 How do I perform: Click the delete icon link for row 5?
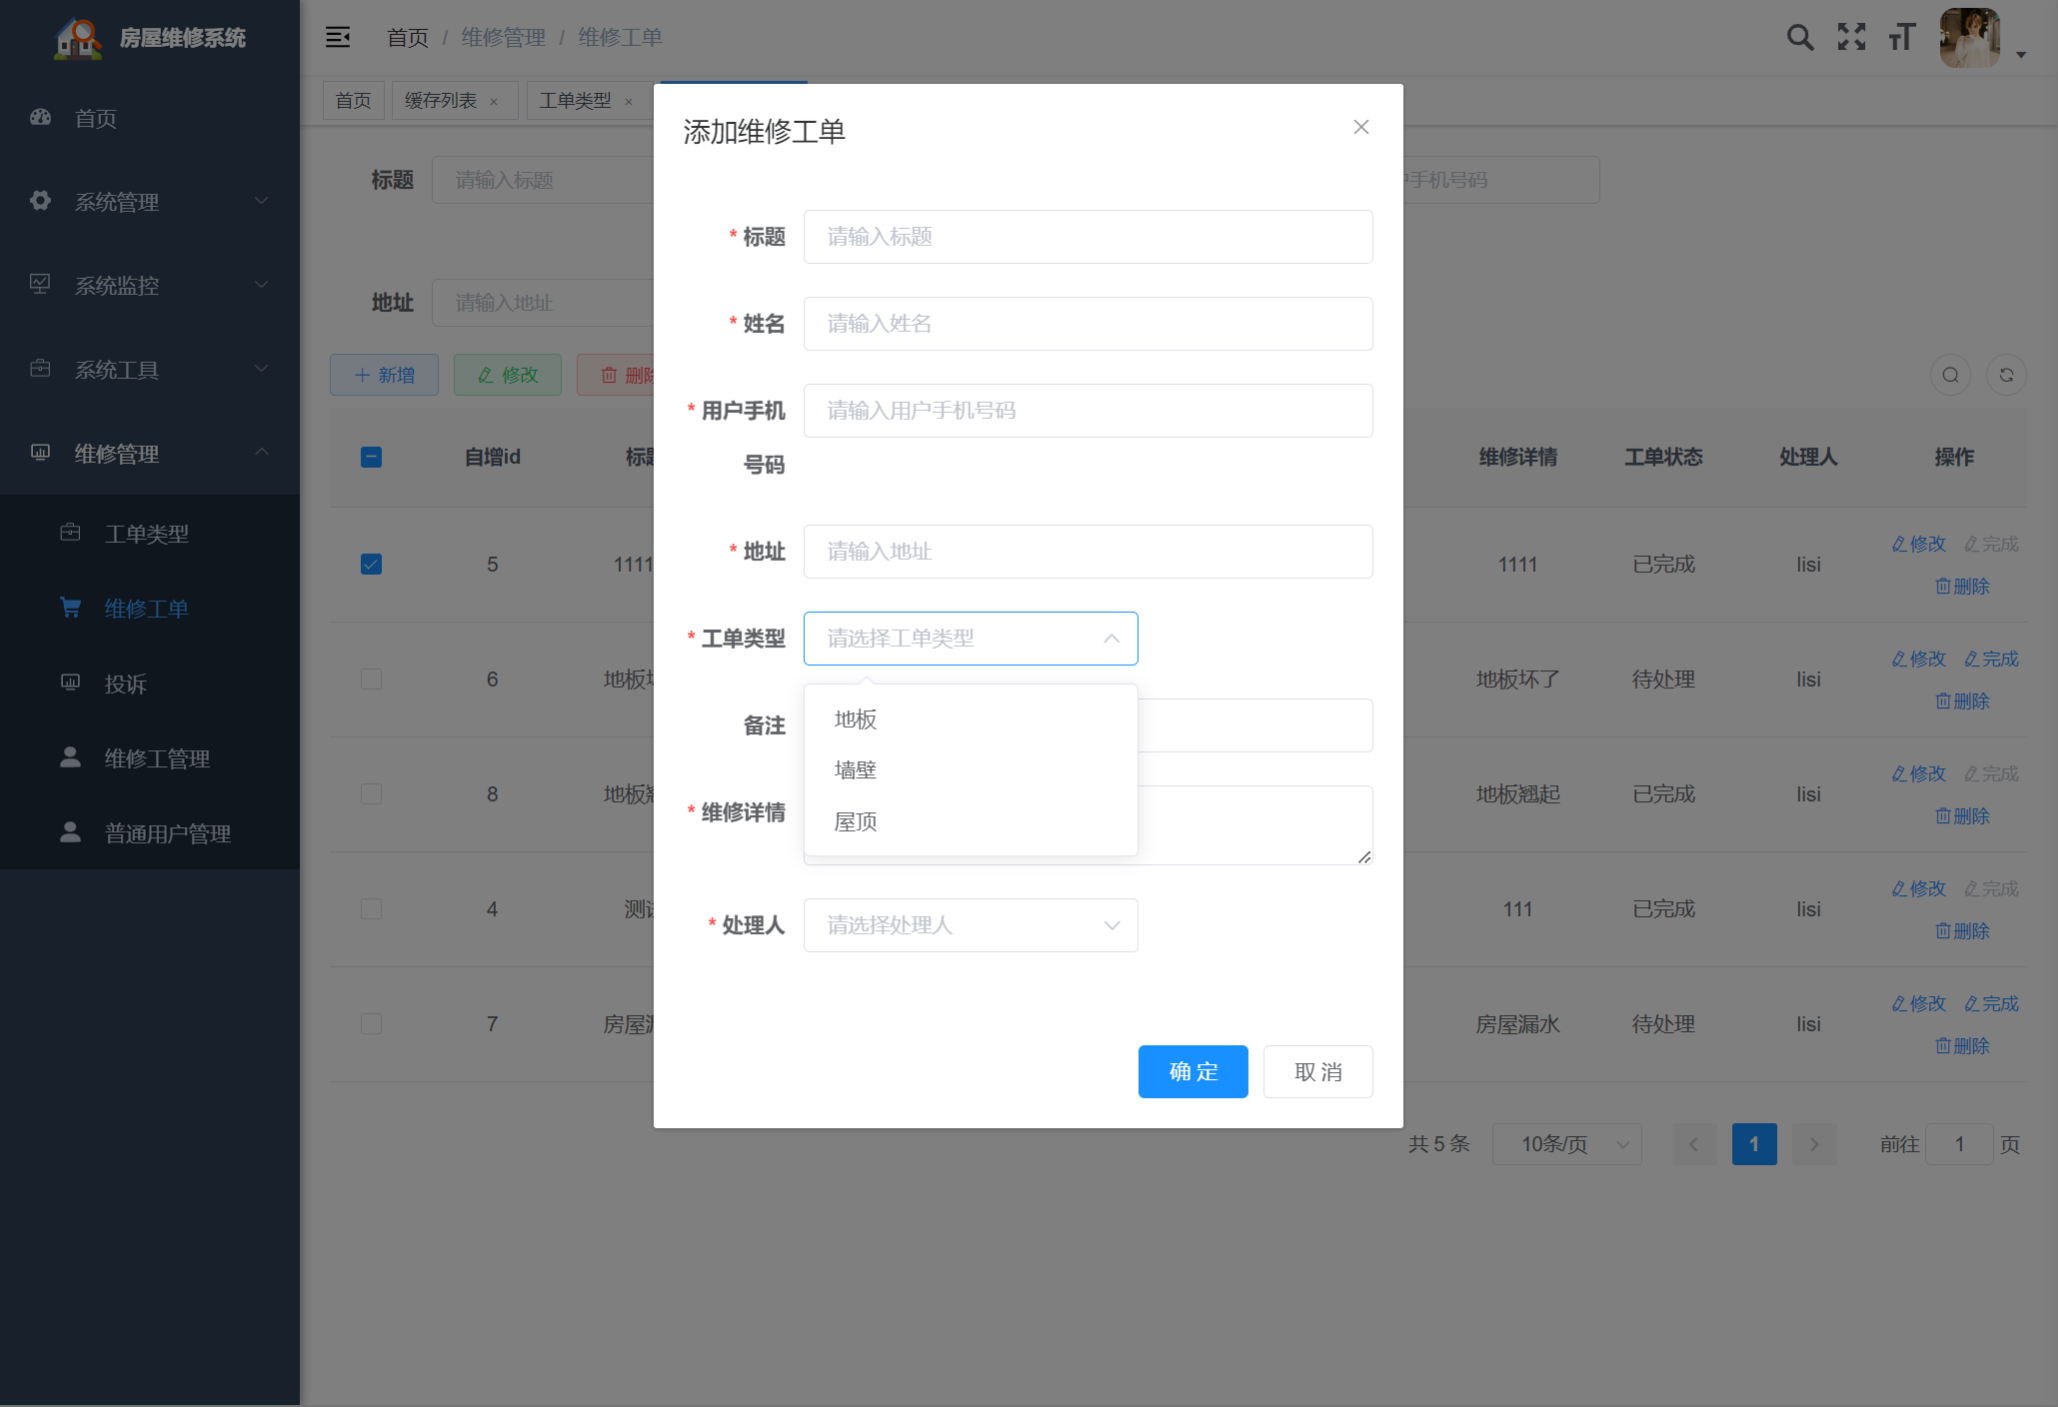click(1962, 586)
